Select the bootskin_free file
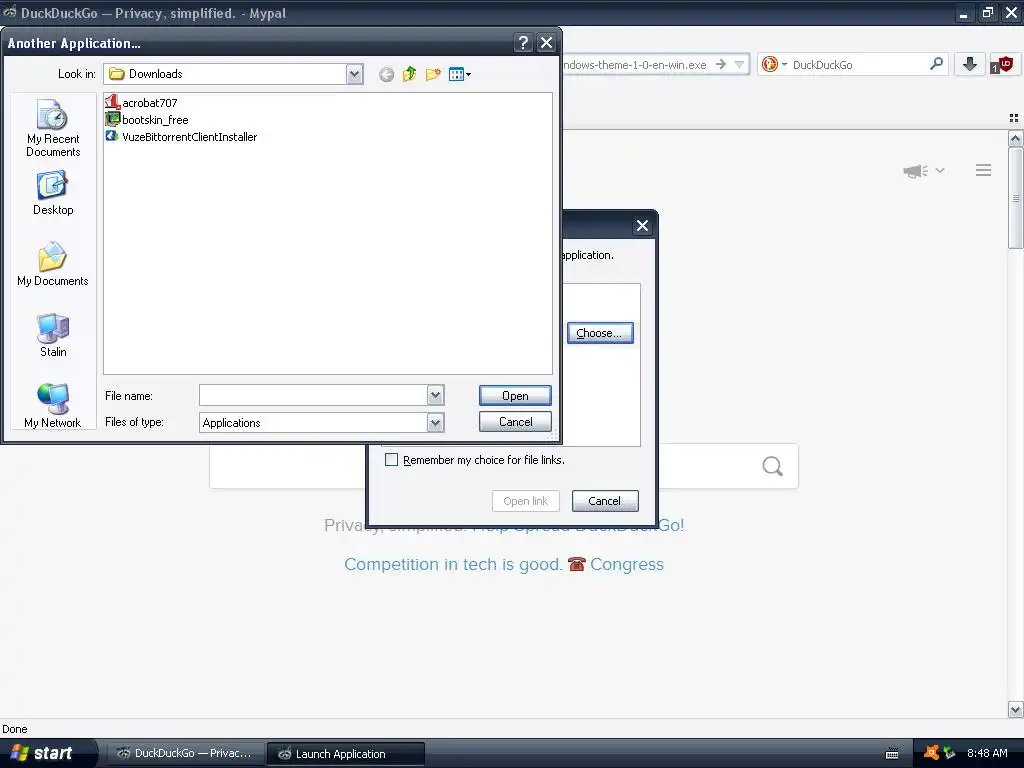Screen dimensions: 1024x768 point(147,120)
